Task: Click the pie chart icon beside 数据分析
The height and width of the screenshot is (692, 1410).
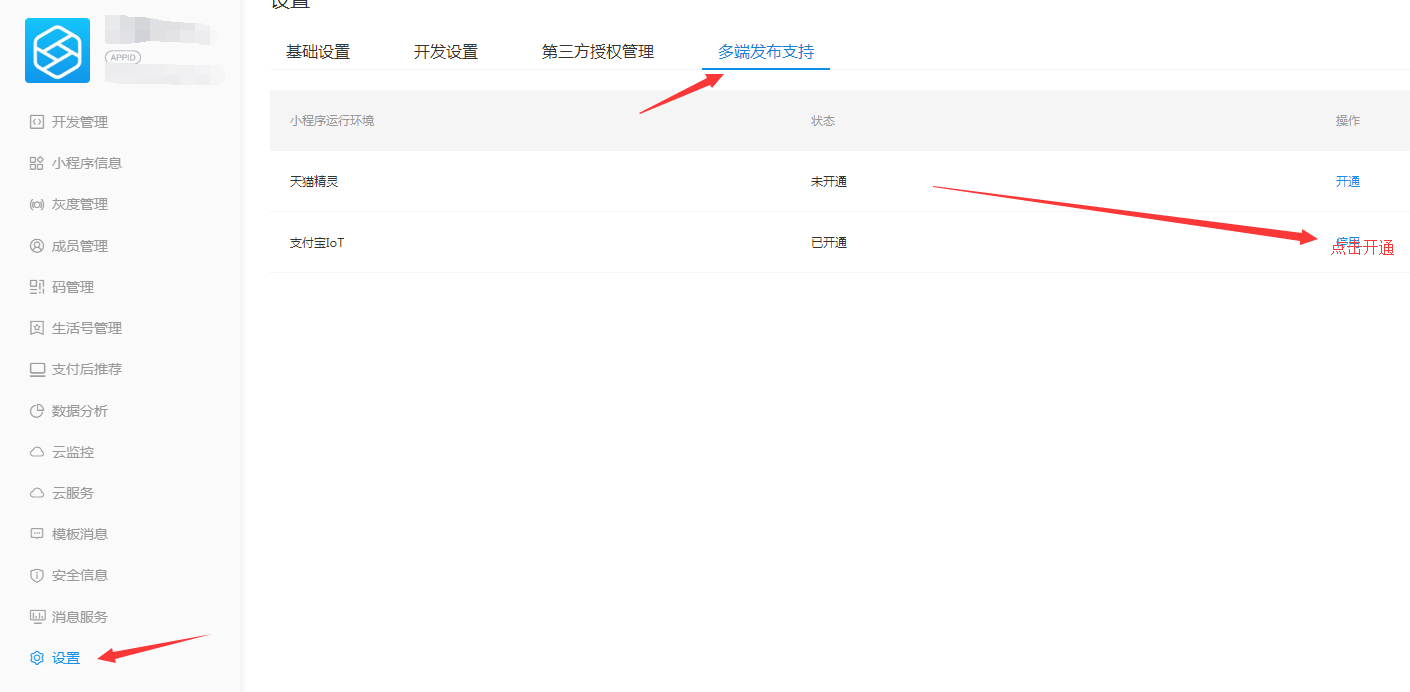Action: (37, 411)
